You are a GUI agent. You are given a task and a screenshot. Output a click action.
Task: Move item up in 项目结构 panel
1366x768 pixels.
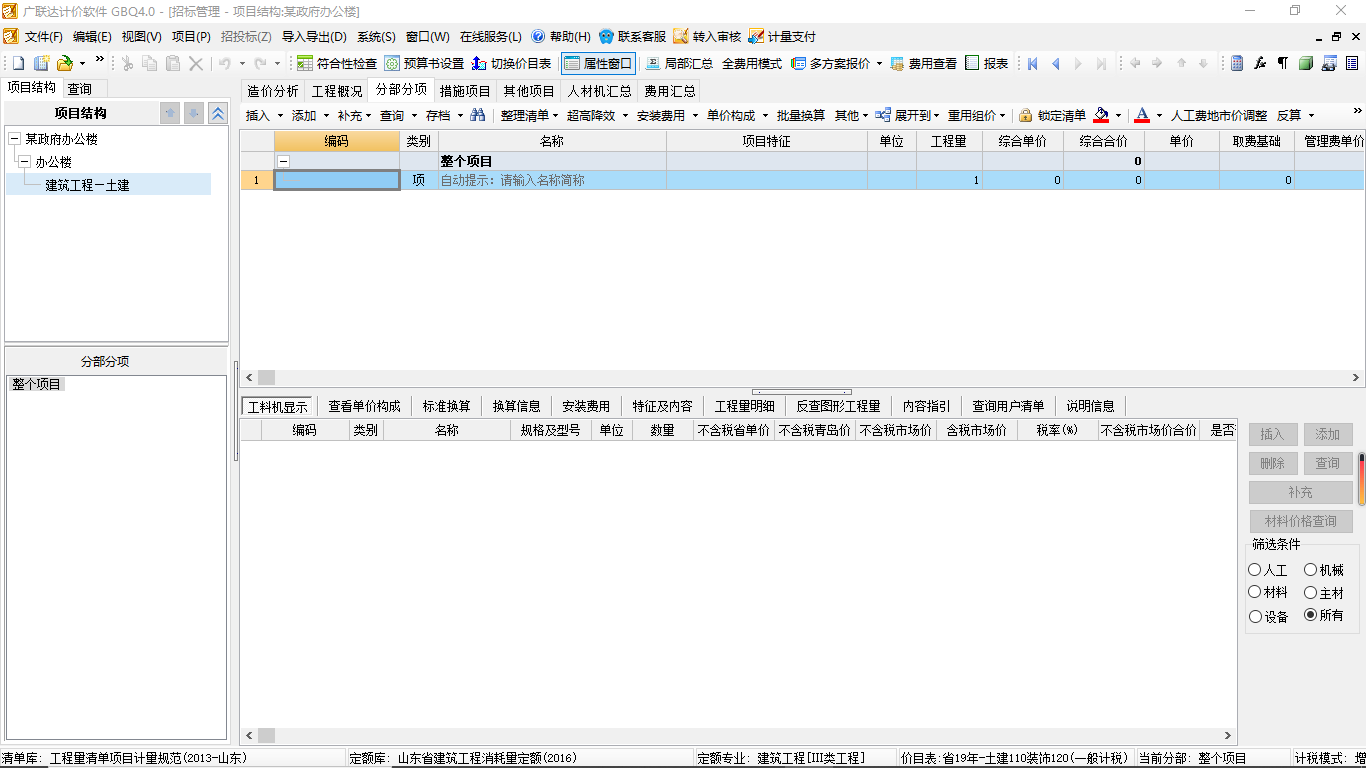tap(171, 113)
